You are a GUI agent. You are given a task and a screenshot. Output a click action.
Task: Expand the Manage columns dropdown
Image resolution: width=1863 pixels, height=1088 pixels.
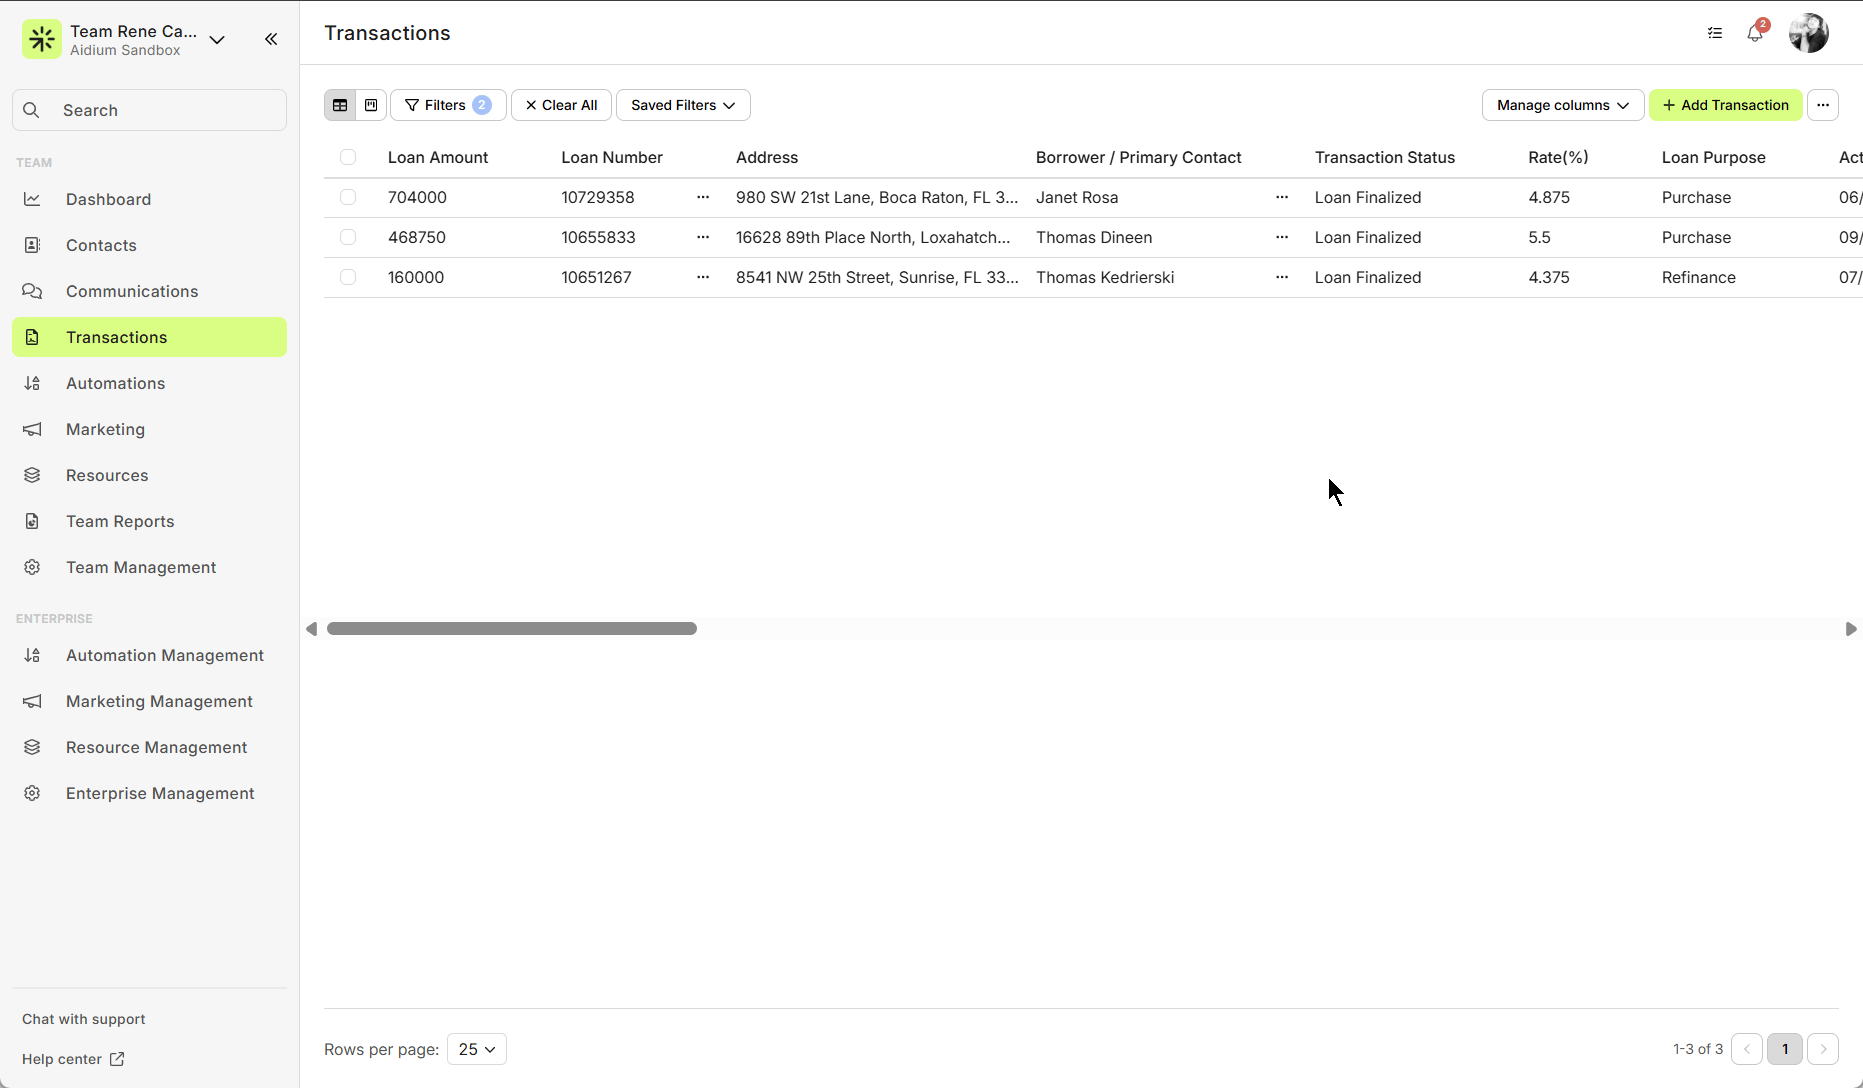click(1561, 105)
